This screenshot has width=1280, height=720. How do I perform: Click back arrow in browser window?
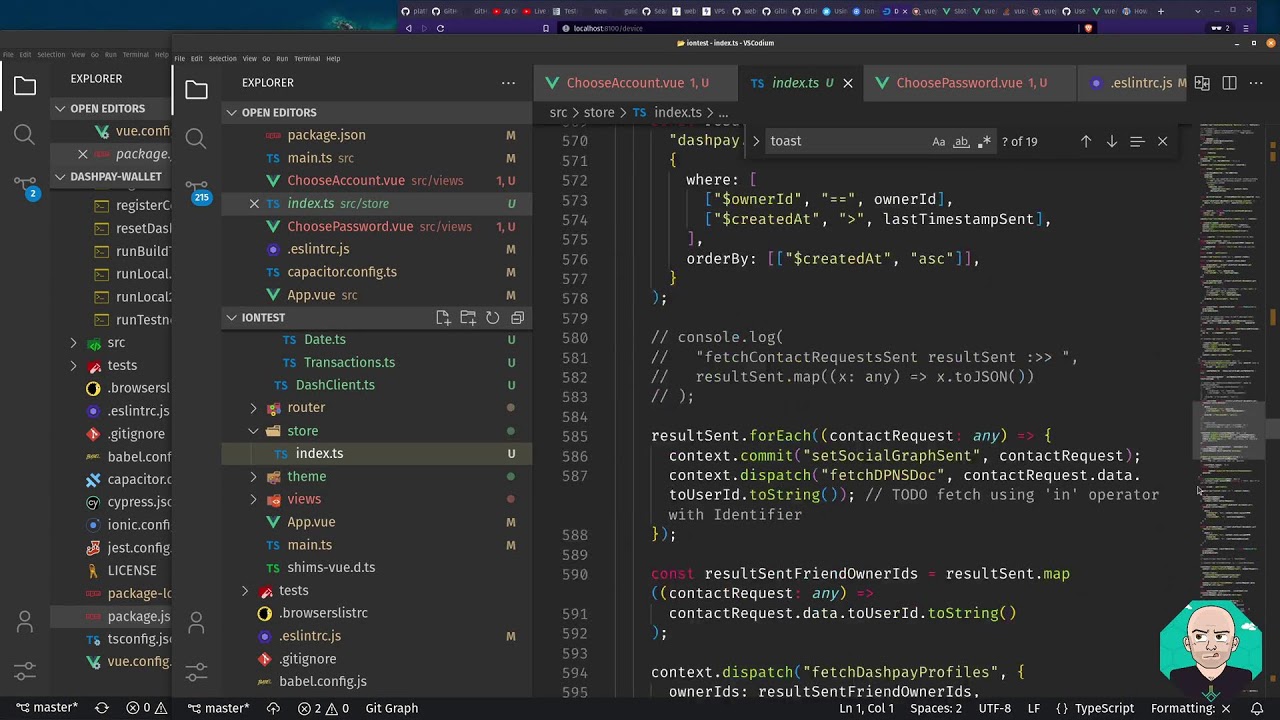click(408, 28)
